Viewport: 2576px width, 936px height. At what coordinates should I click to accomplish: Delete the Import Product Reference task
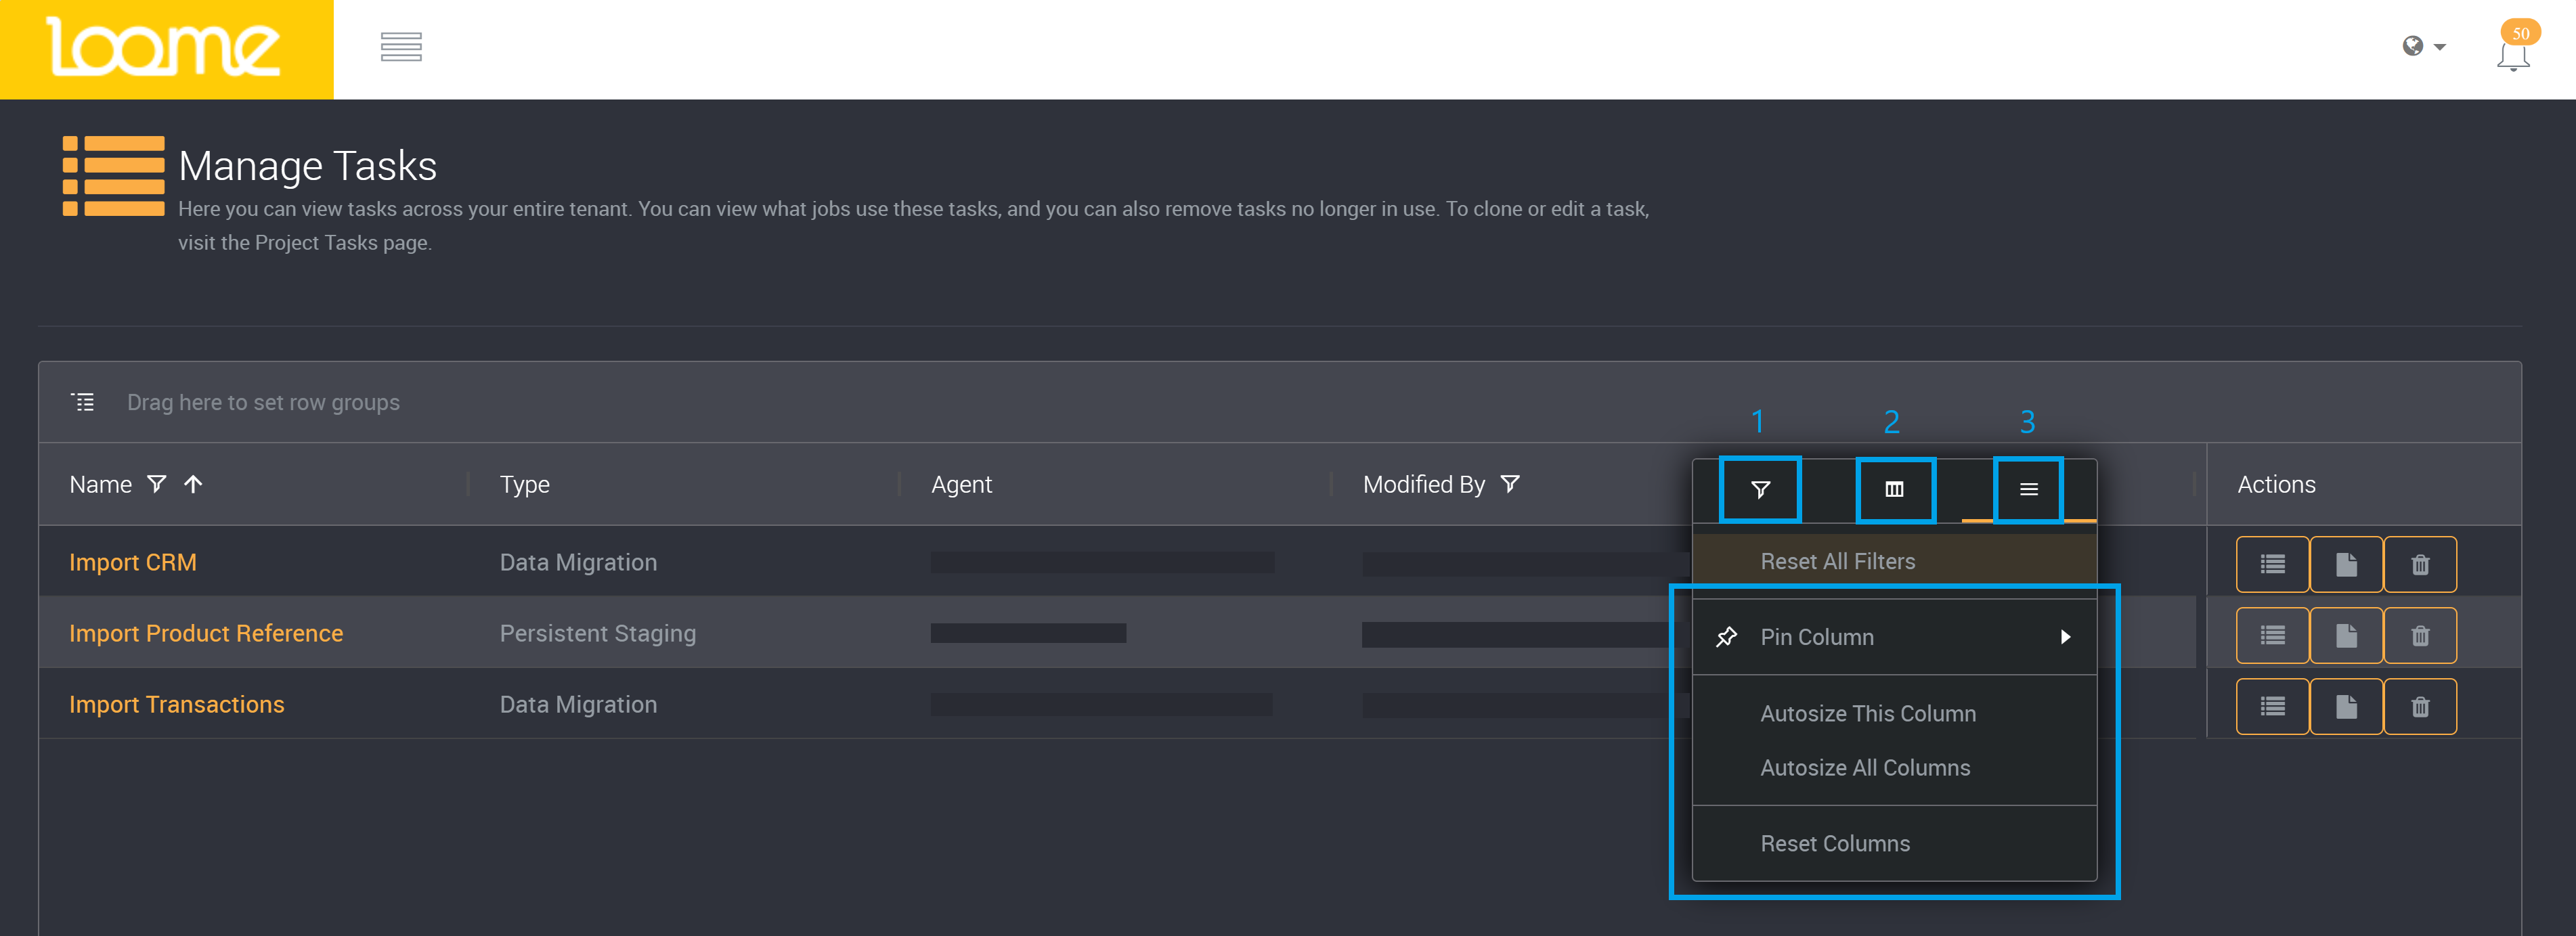2420,635
